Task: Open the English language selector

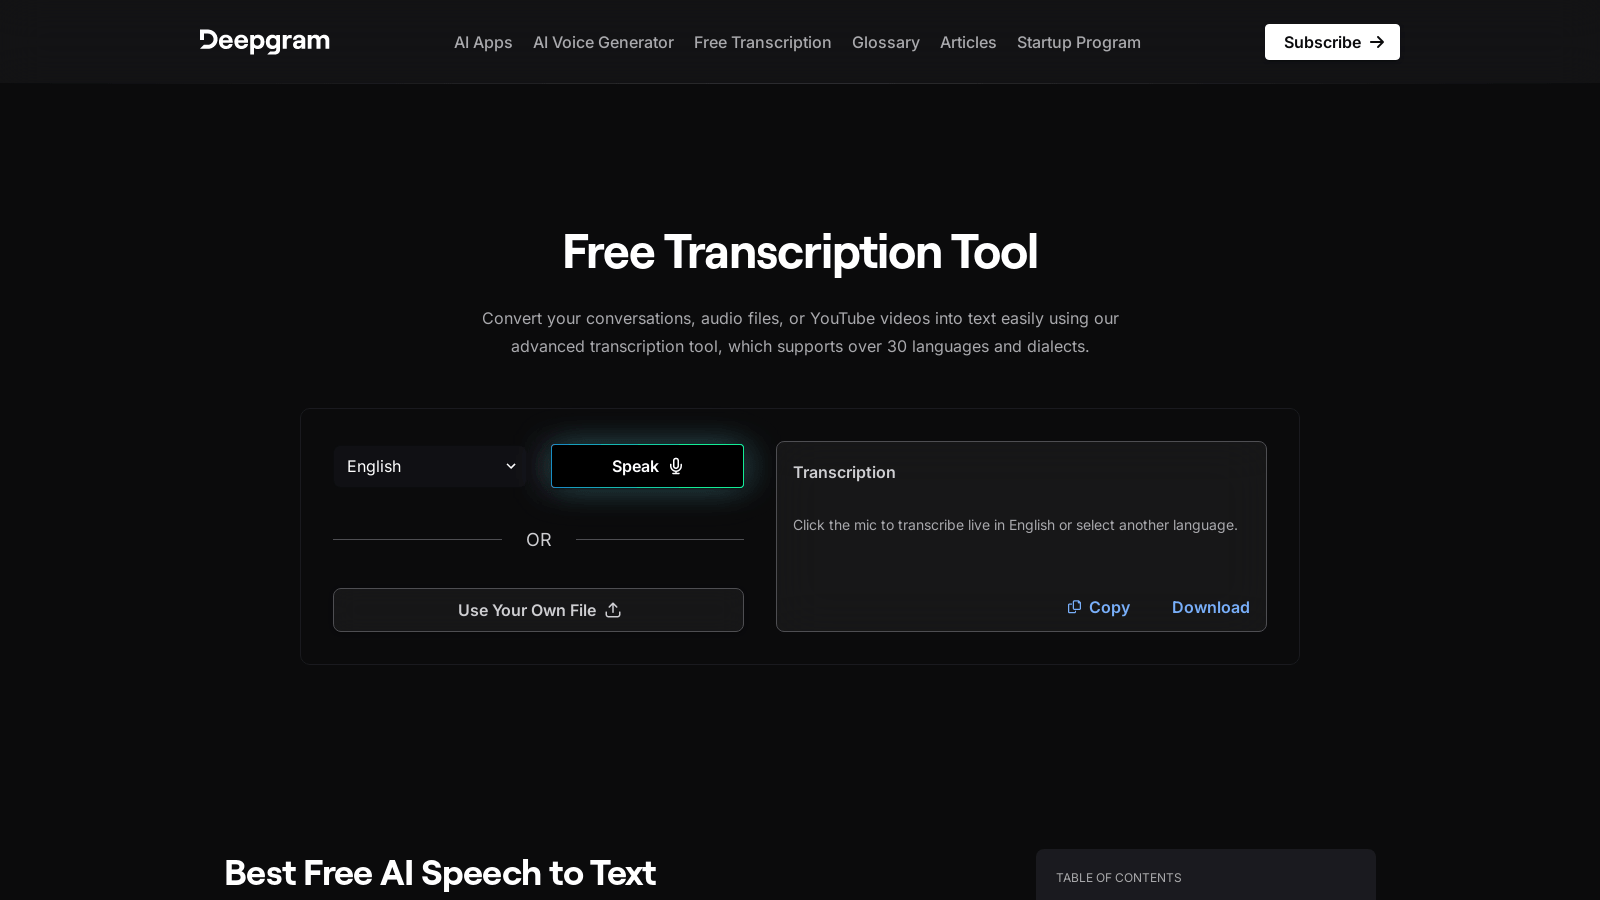Action: coord(429,466)
